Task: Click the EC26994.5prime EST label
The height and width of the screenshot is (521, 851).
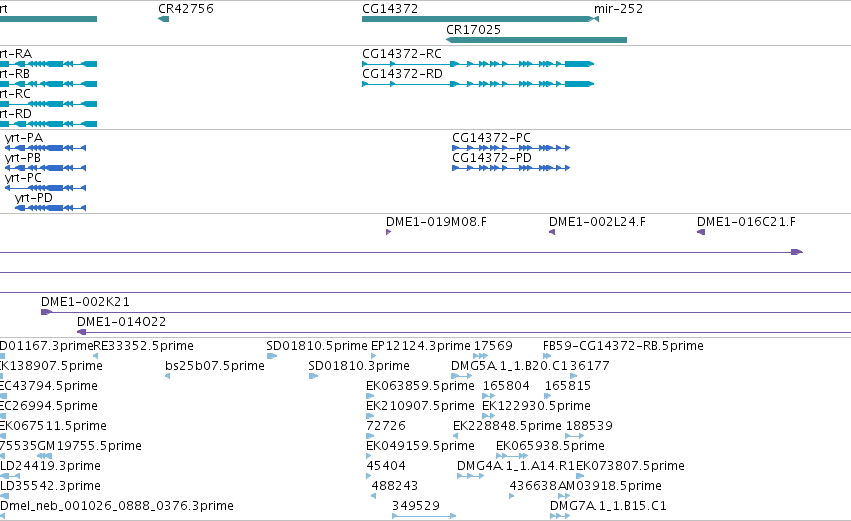Action: pyautogui.click(x=49, y=406)
